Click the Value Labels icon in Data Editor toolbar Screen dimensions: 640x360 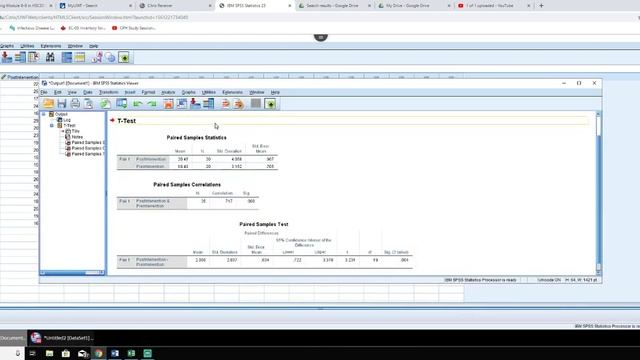[x=97, y=57]
